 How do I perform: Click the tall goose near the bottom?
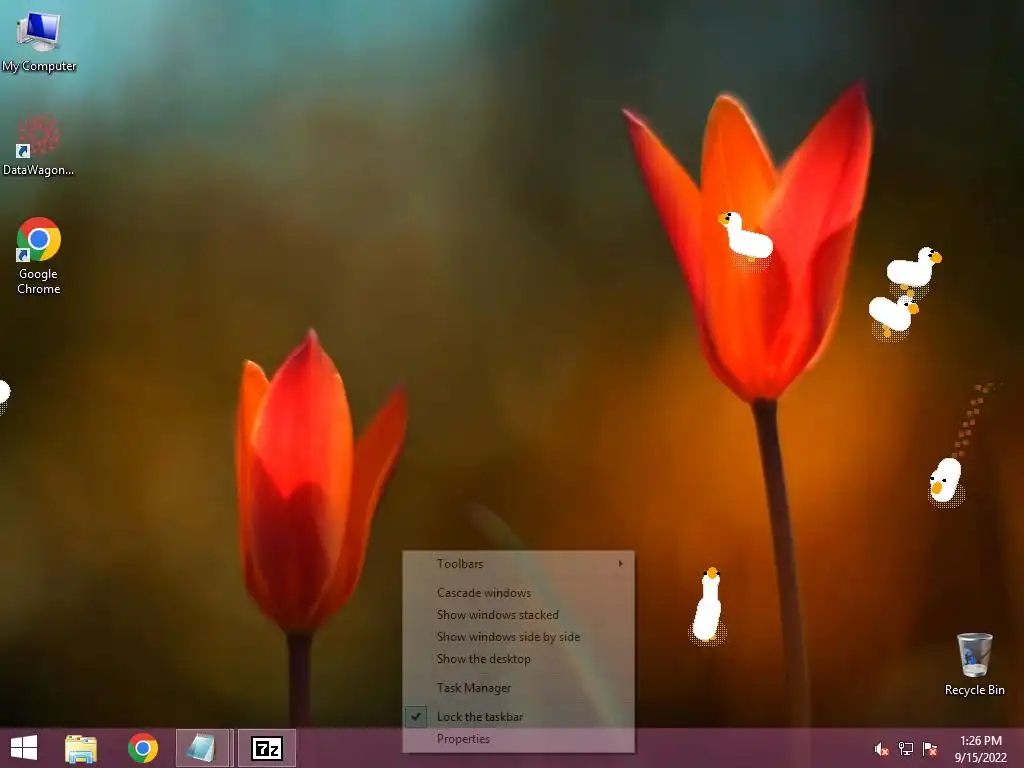click(708, 605)
